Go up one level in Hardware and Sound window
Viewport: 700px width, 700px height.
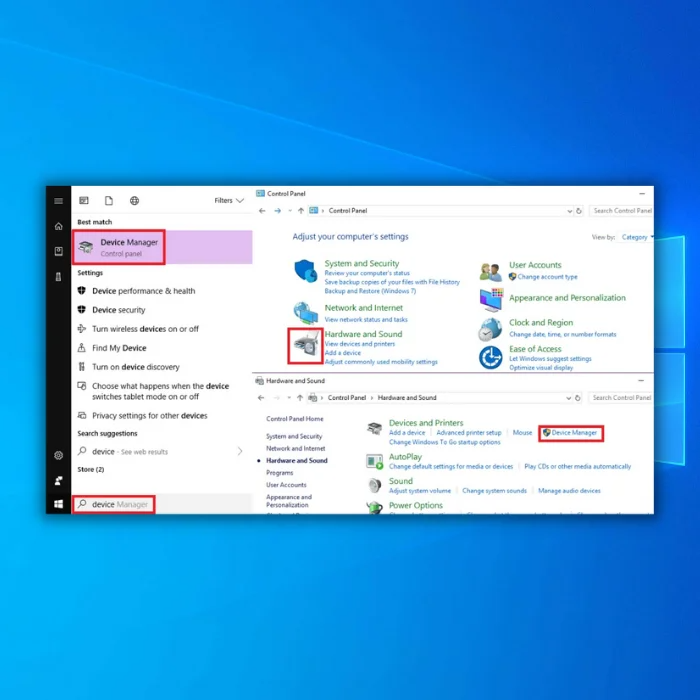click(x=300, y=398)
